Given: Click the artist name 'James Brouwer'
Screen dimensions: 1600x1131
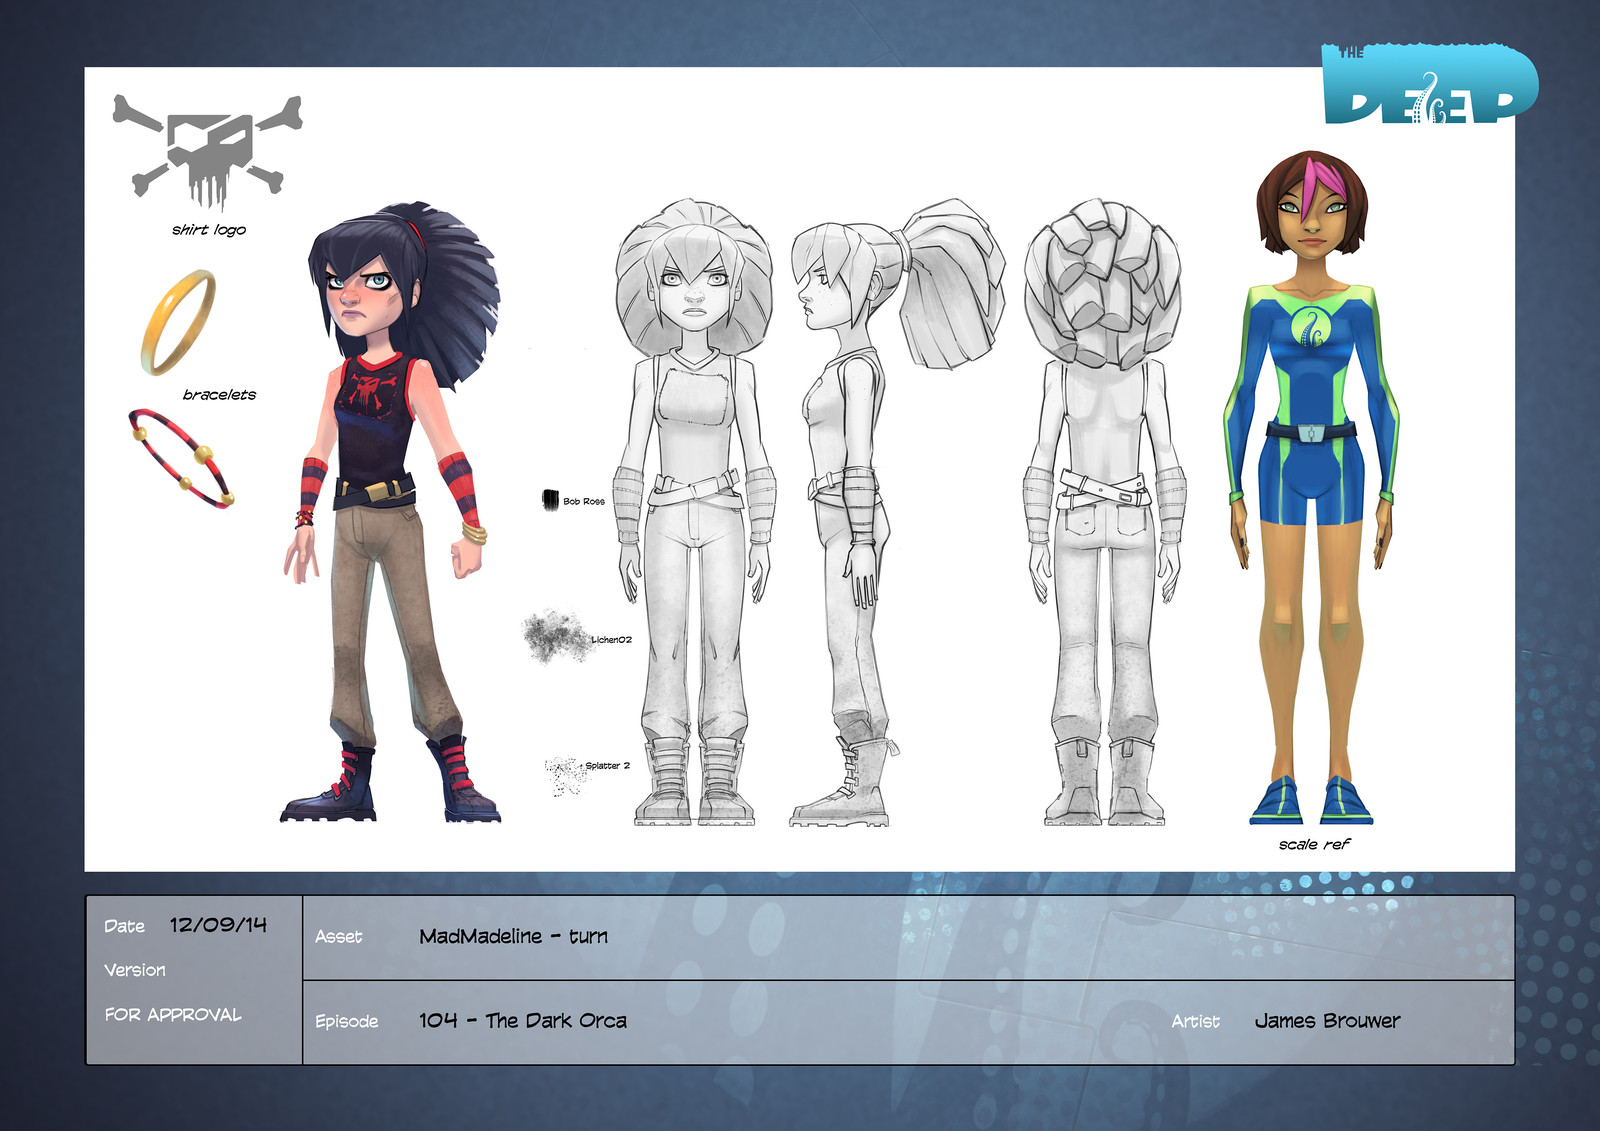Looking at the screenshot, I should tap(1327, 1021).
